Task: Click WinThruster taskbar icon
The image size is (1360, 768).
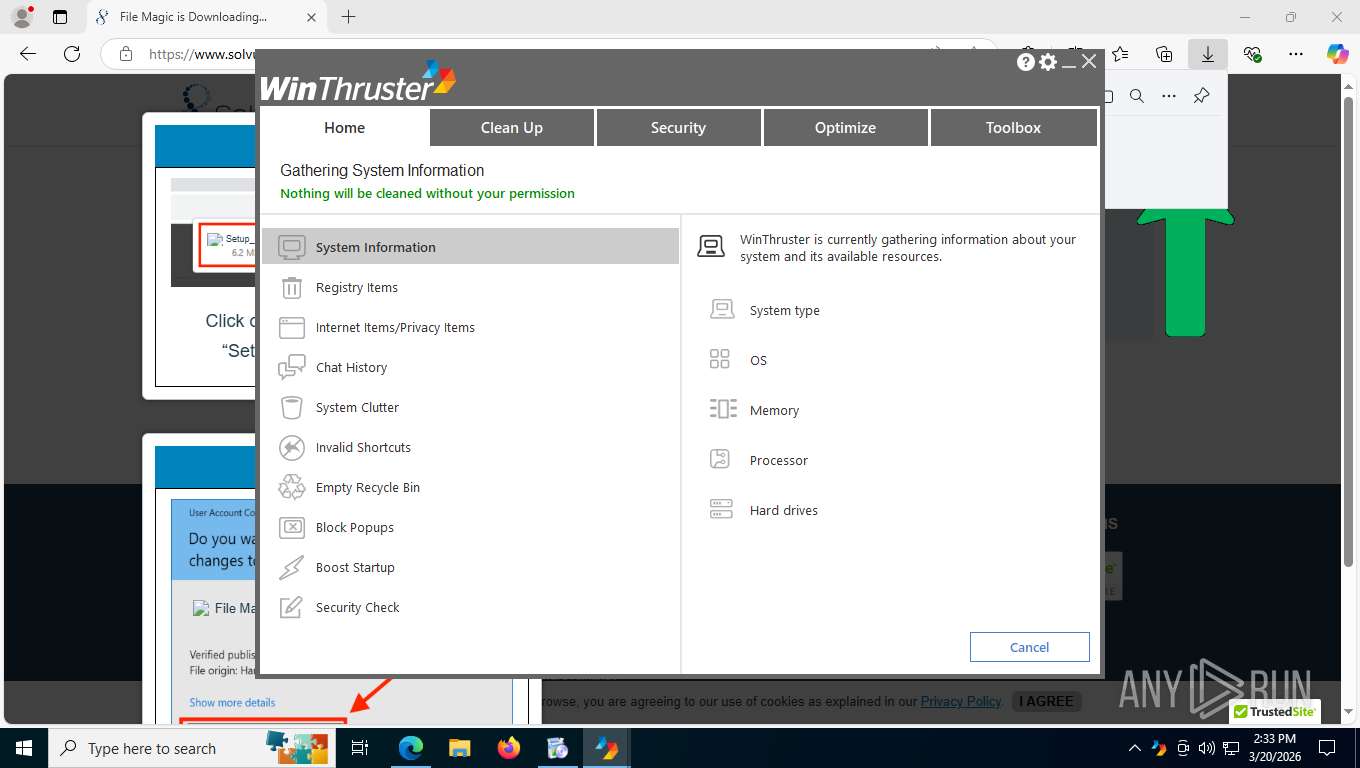Action: pos(607,748)
